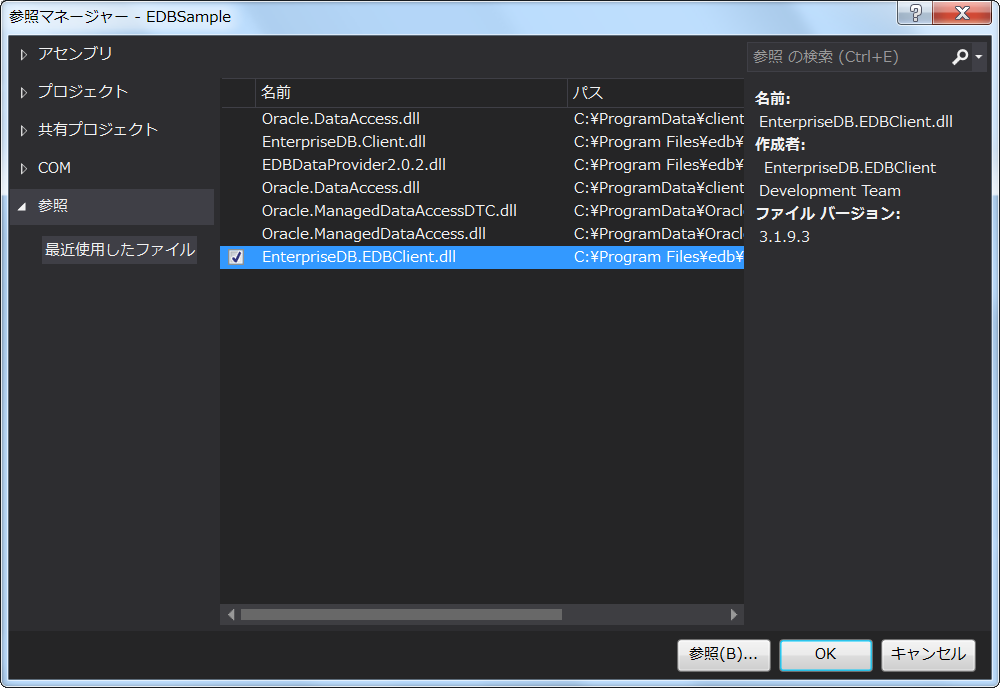Expand the 共有プロジェクト category
The width and height of the screenshot is (1000, 688).
click(x=24, y=130)
